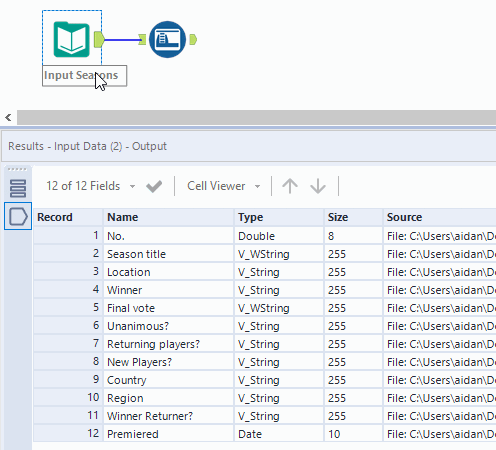Select the Input Data book tool icon
This screenshot has height=450, width=496.
point(72,39)
